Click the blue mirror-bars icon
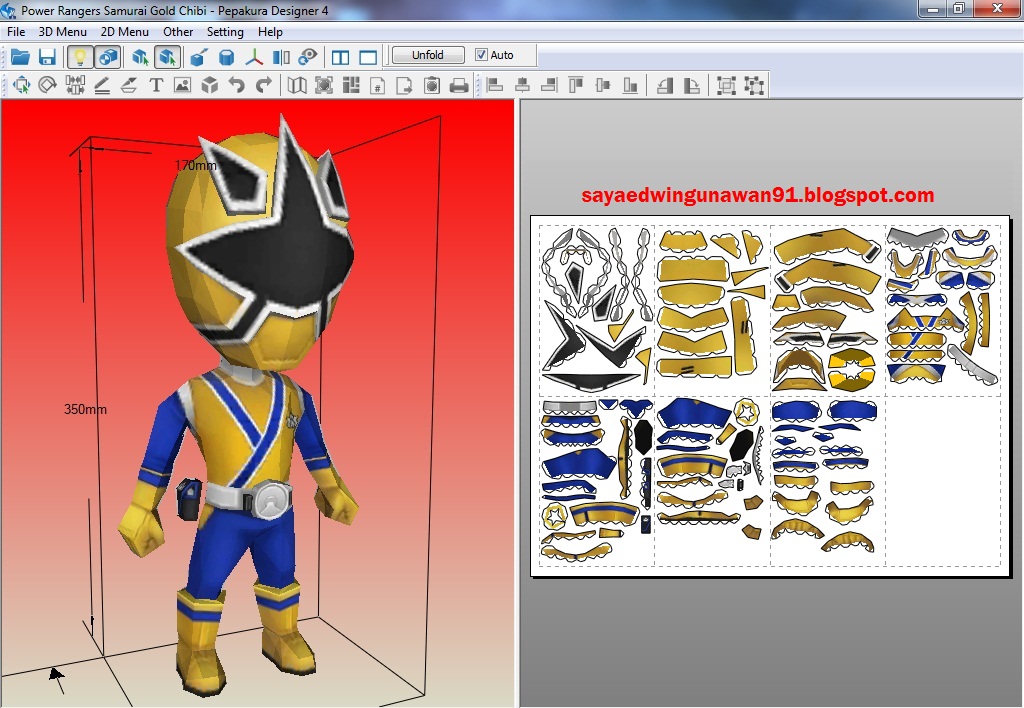The image size is (1024, 708). (281, 57)
